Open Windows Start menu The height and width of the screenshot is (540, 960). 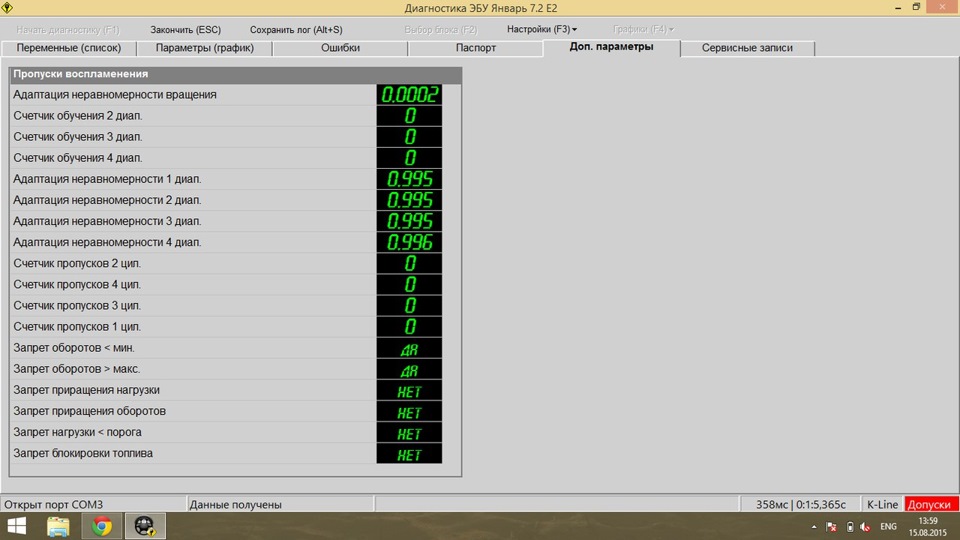18,526
